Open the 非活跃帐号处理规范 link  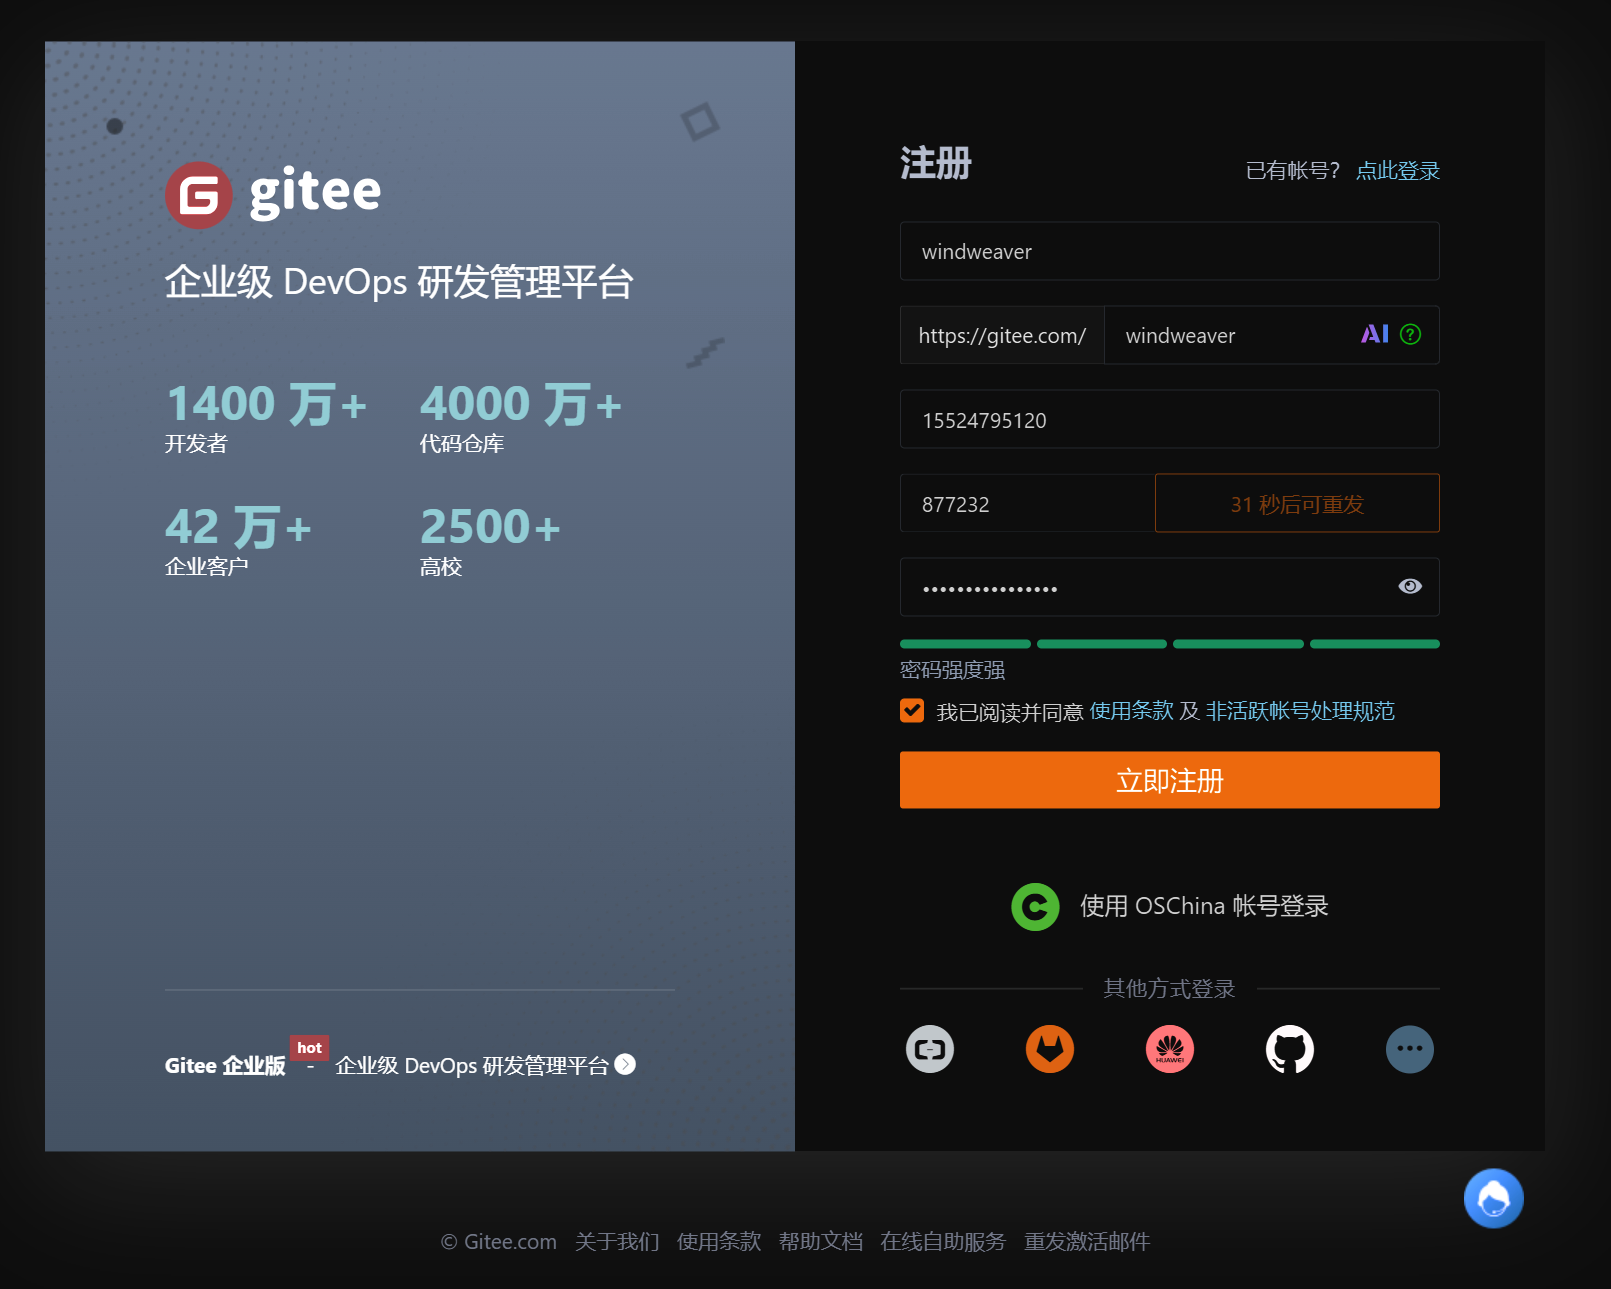pos(1300,711)
